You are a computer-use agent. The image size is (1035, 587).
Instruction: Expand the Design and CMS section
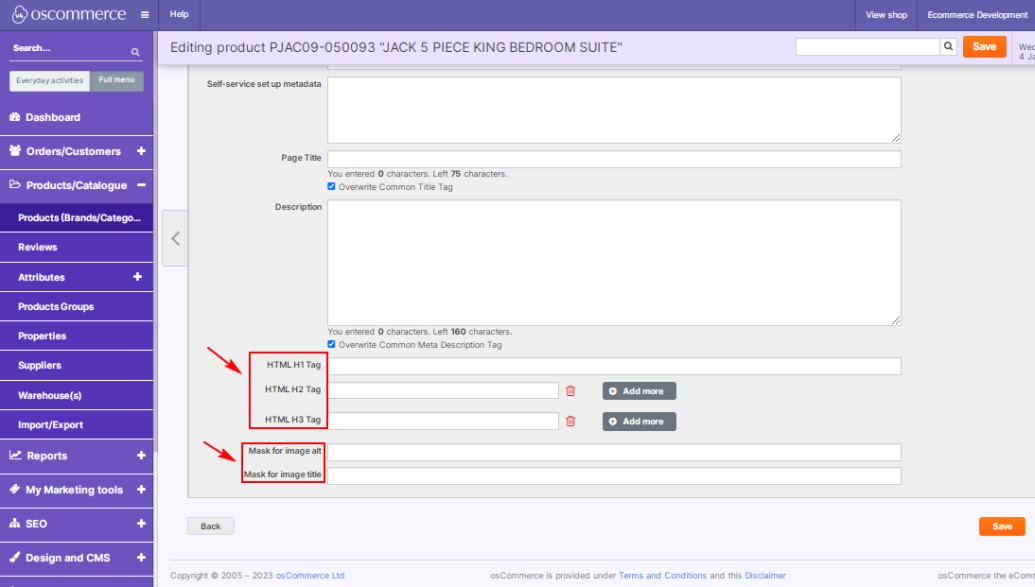click(x=141, y=557)
